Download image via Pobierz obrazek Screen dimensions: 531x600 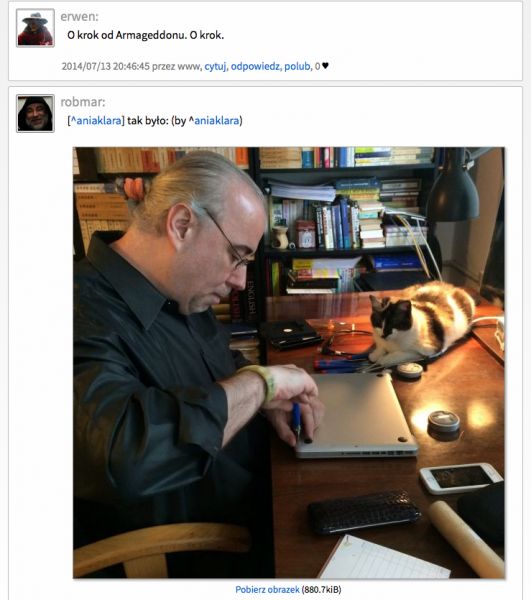267,589
